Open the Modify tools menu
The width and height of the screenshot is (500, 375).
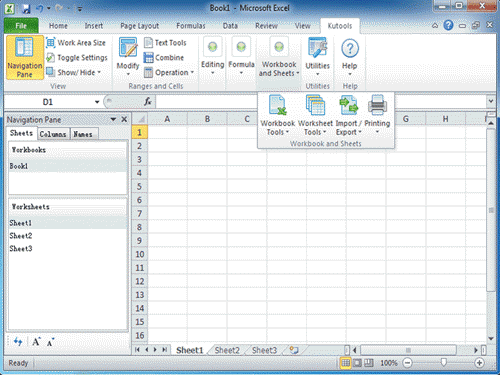128,57
